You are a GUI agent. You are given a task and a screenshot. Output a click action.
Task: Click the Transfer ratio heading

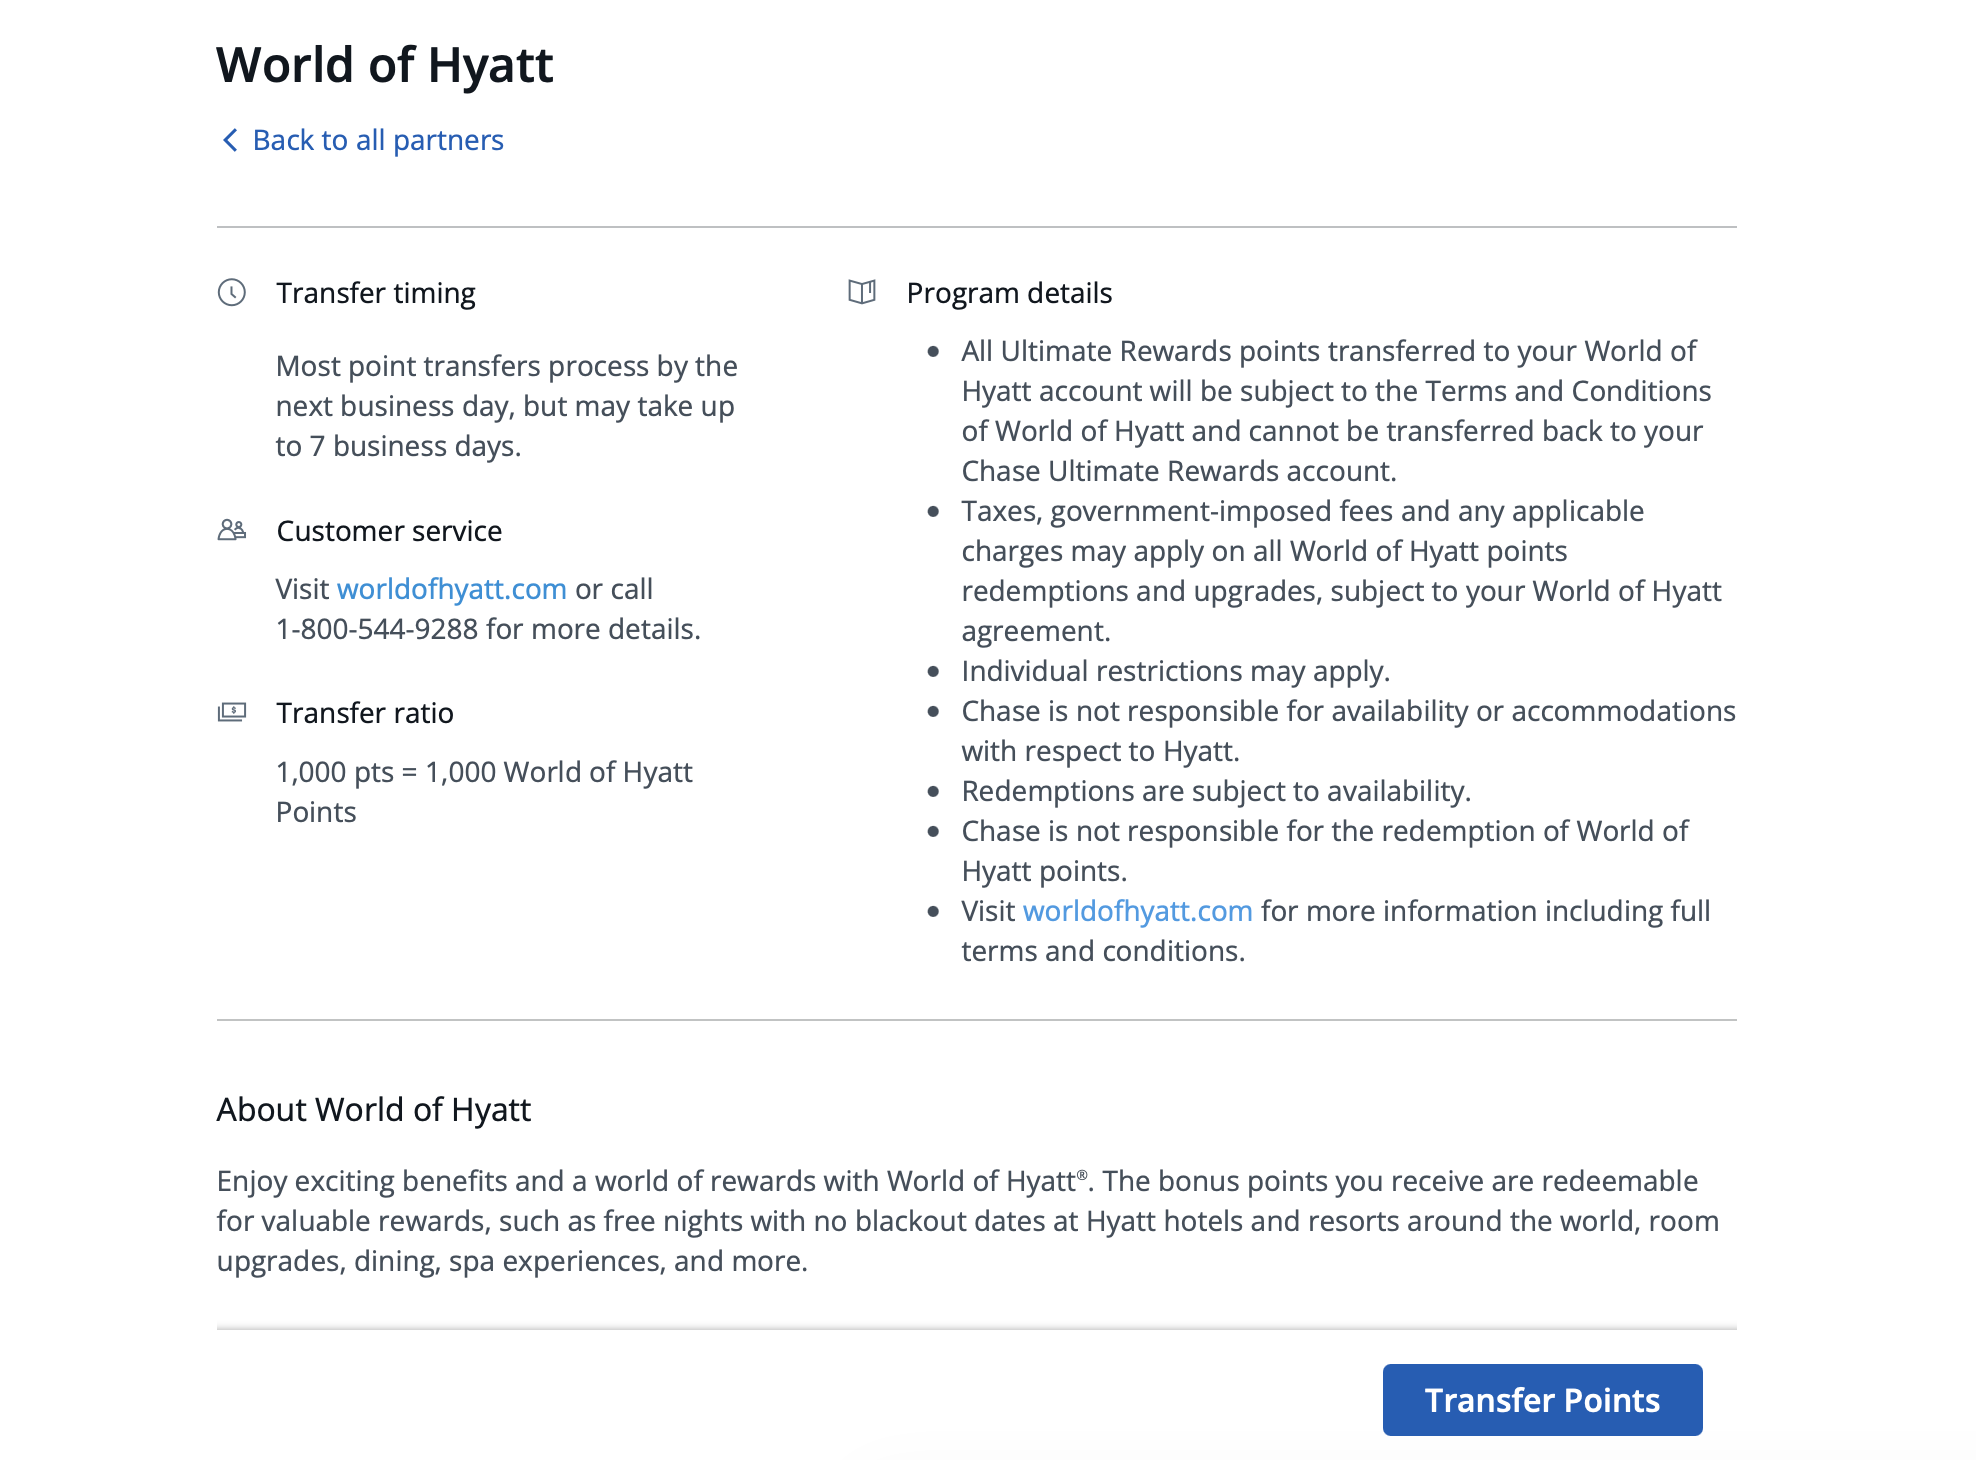pos(365,713)
